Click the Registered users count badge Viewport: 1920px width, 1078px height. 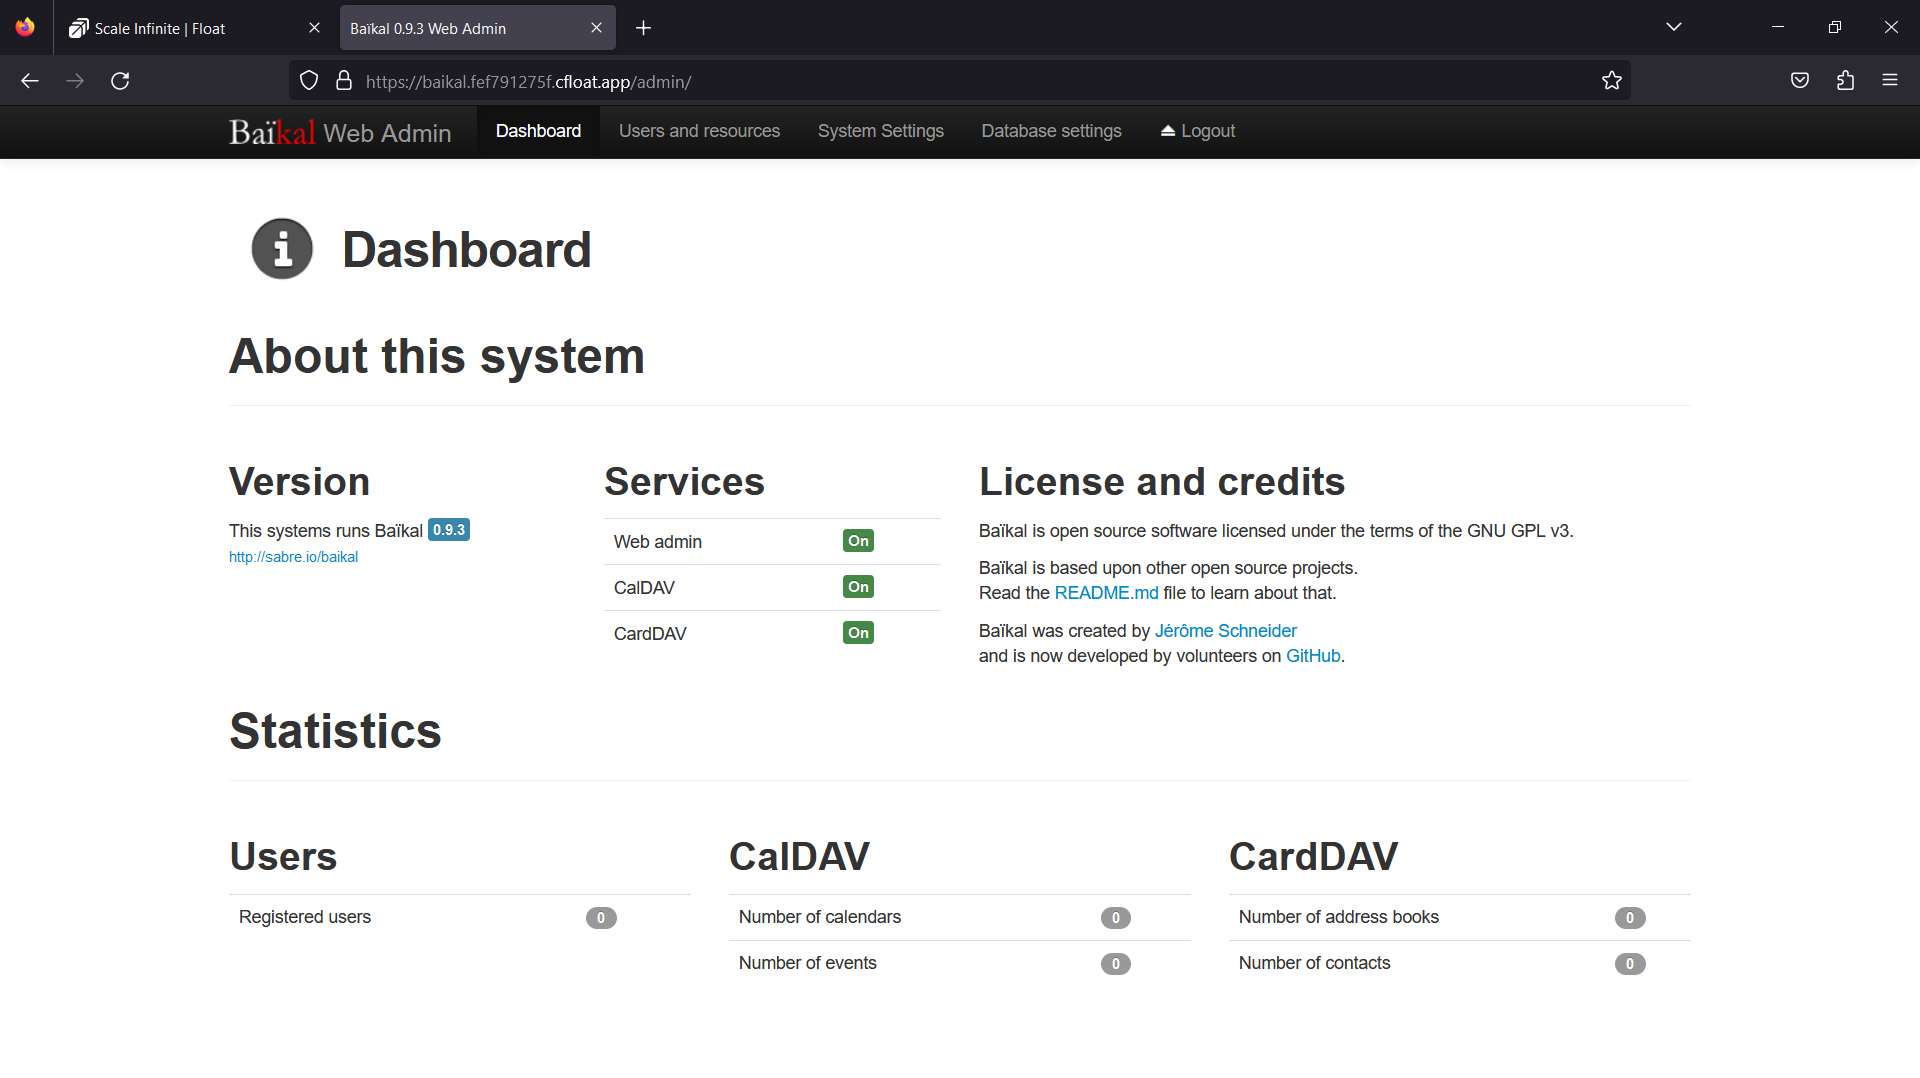pos(601,918)
